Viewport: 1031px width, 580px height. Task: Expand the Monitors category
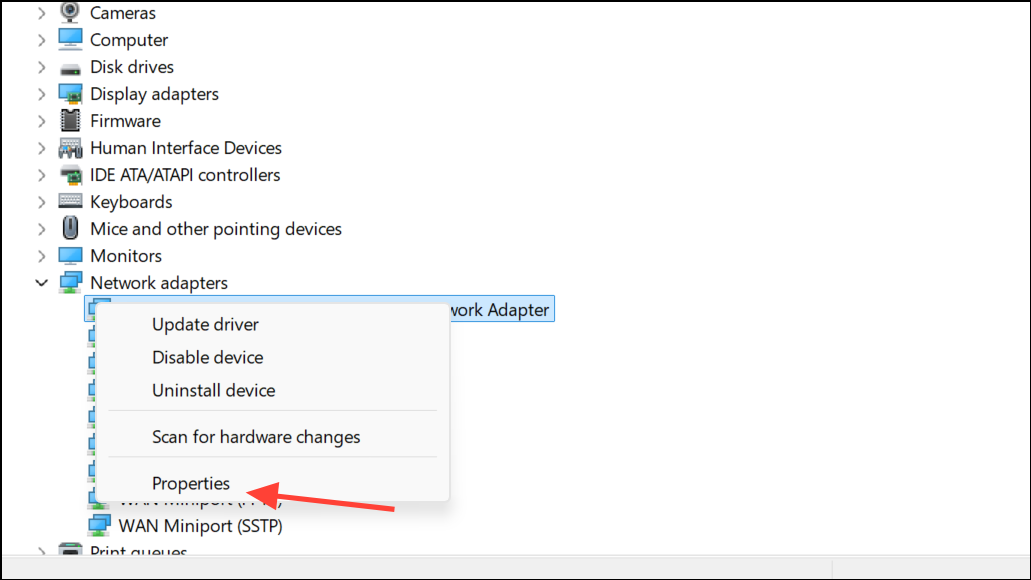coord(41,256)
